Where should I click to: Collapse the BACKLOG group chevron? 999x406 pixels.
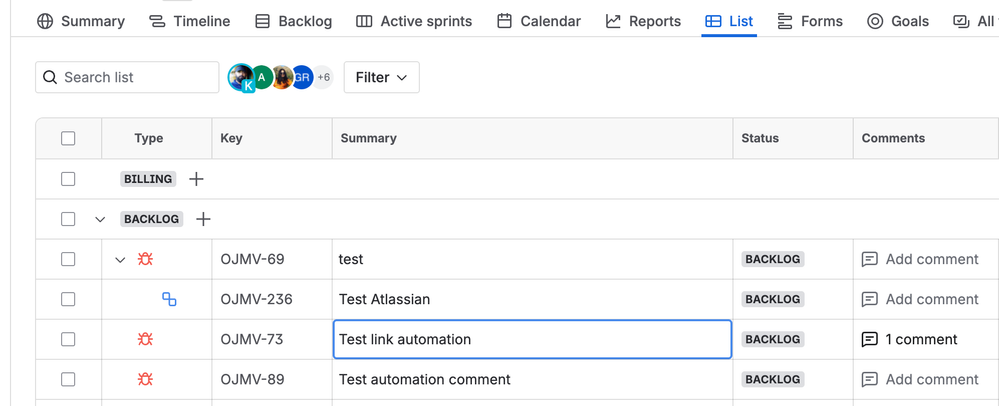[100, 219]
